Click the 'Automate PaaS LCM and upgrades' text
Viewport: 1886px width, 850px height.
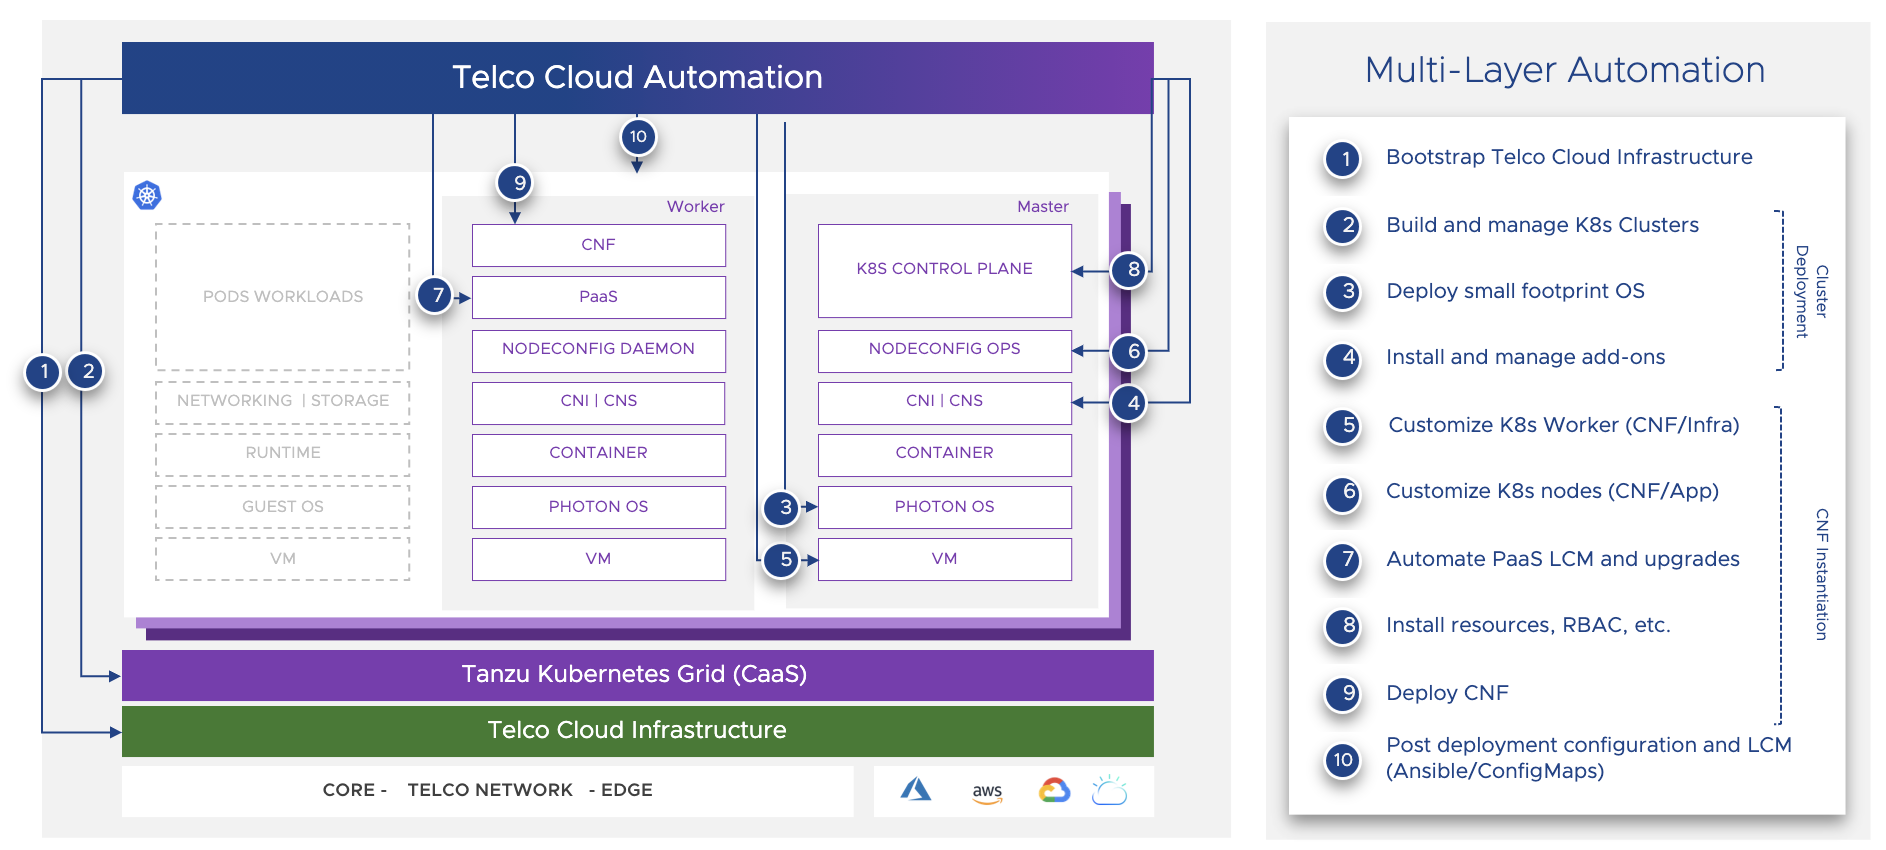coord(1563,560)
